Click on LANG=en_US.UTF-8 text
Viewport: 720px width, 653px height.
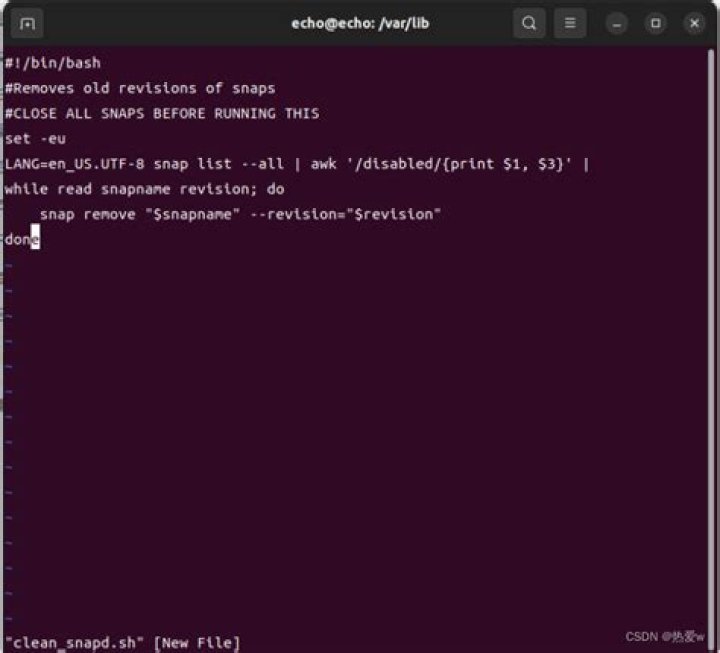click(74, 164)
